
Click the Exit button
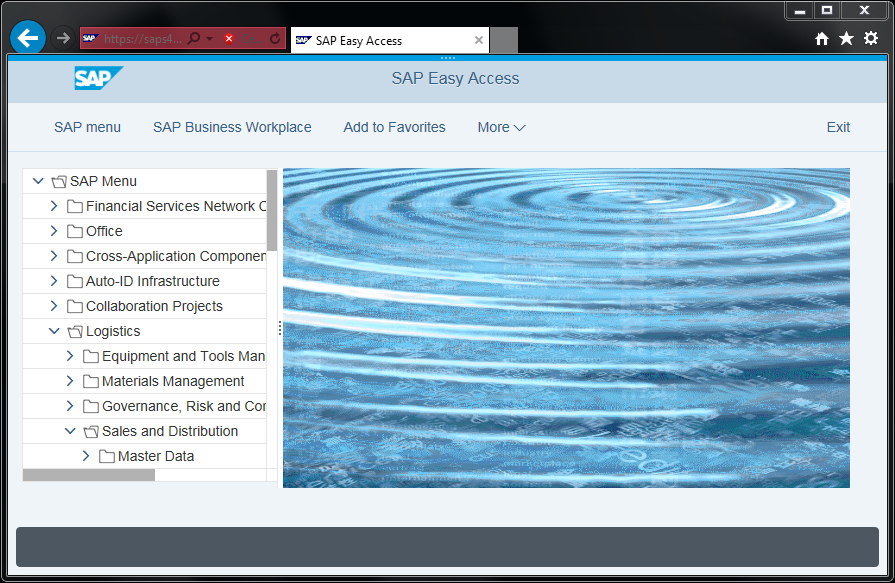[838, 127]
